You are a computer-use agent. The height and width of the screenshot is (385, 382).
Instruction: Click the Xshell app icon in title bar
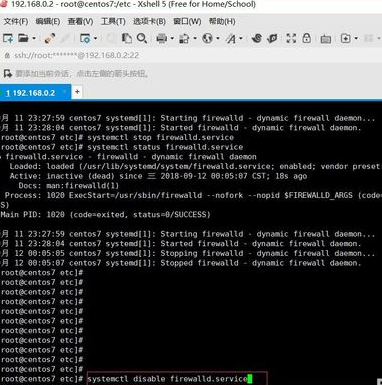coord(4,5)
